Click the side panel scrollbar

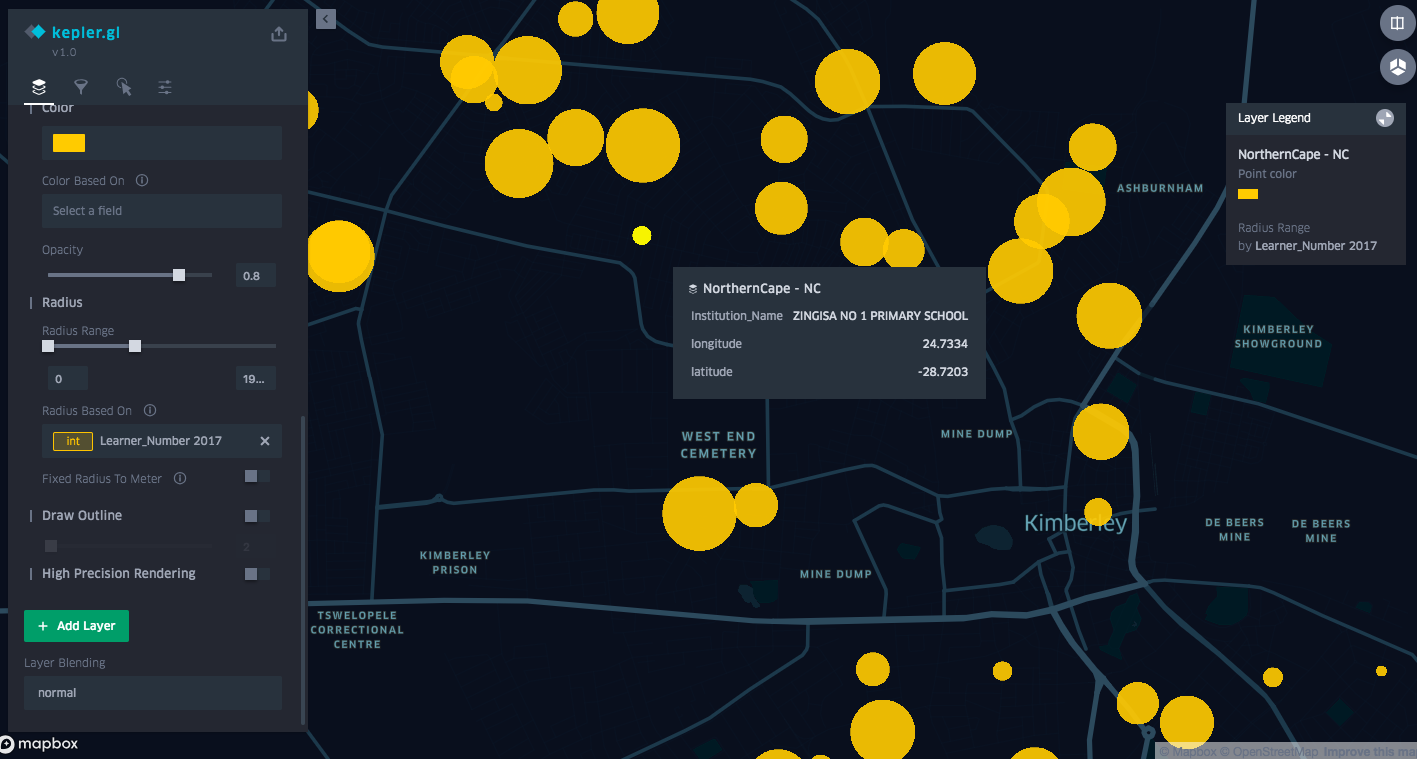coord(303,570)
